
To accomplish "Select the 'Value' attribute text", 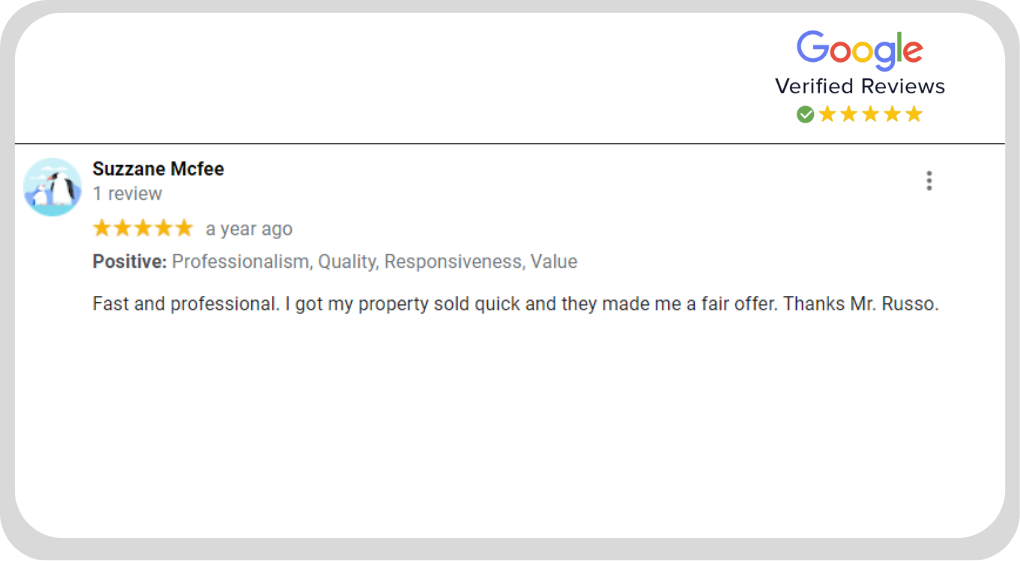I will click(554, 262).
